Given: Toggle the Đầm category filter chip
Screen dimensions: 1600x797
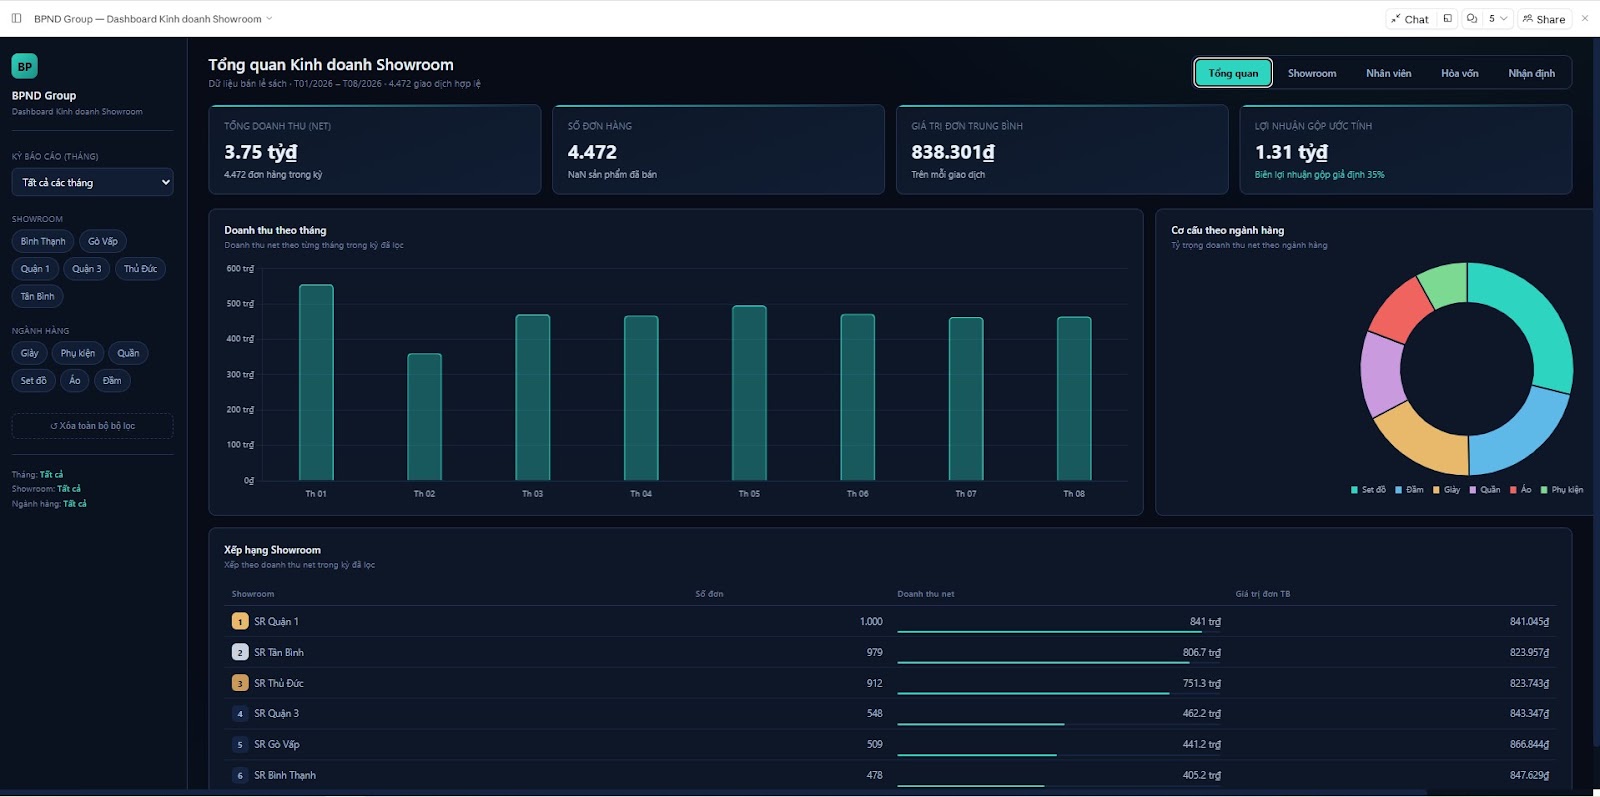Looking at the screenshot, I should click(112, 381).
